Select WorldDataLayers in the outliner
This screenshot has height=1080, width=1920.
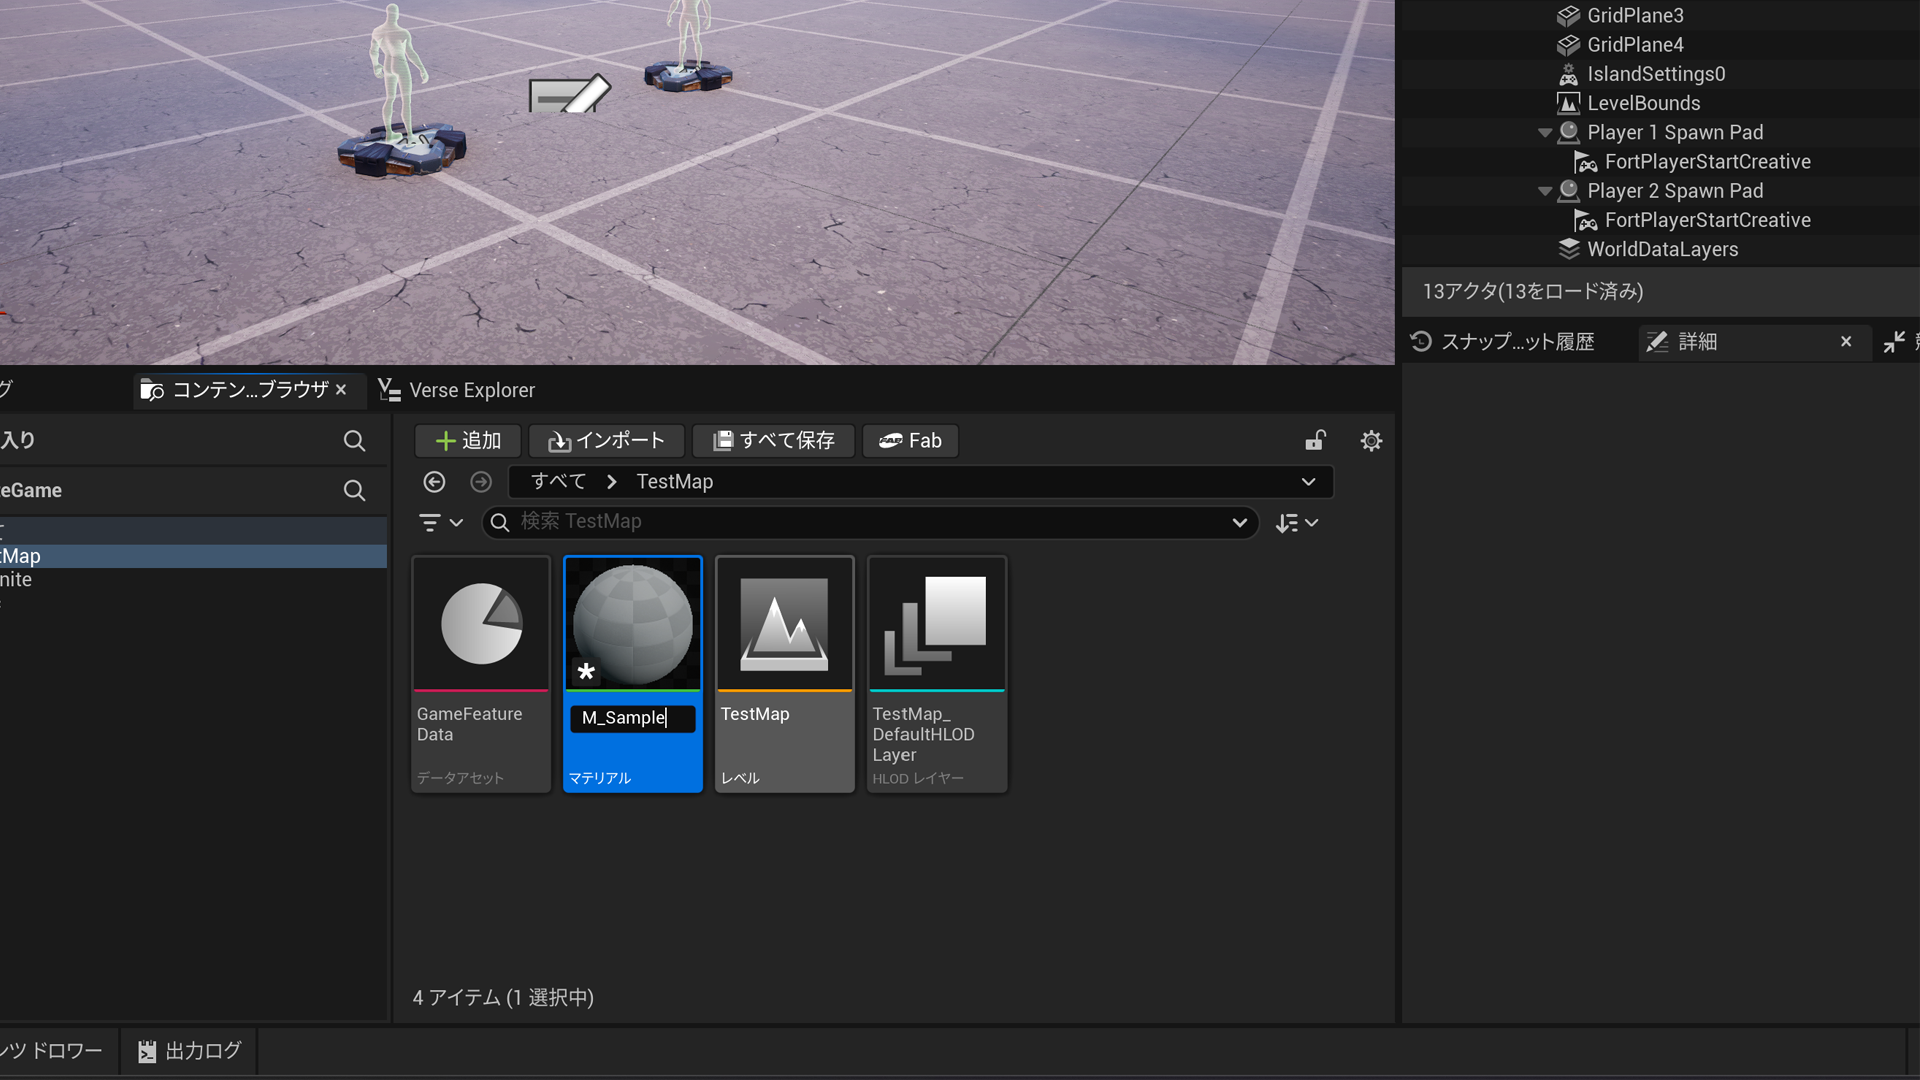click(x=1663, y=249)
